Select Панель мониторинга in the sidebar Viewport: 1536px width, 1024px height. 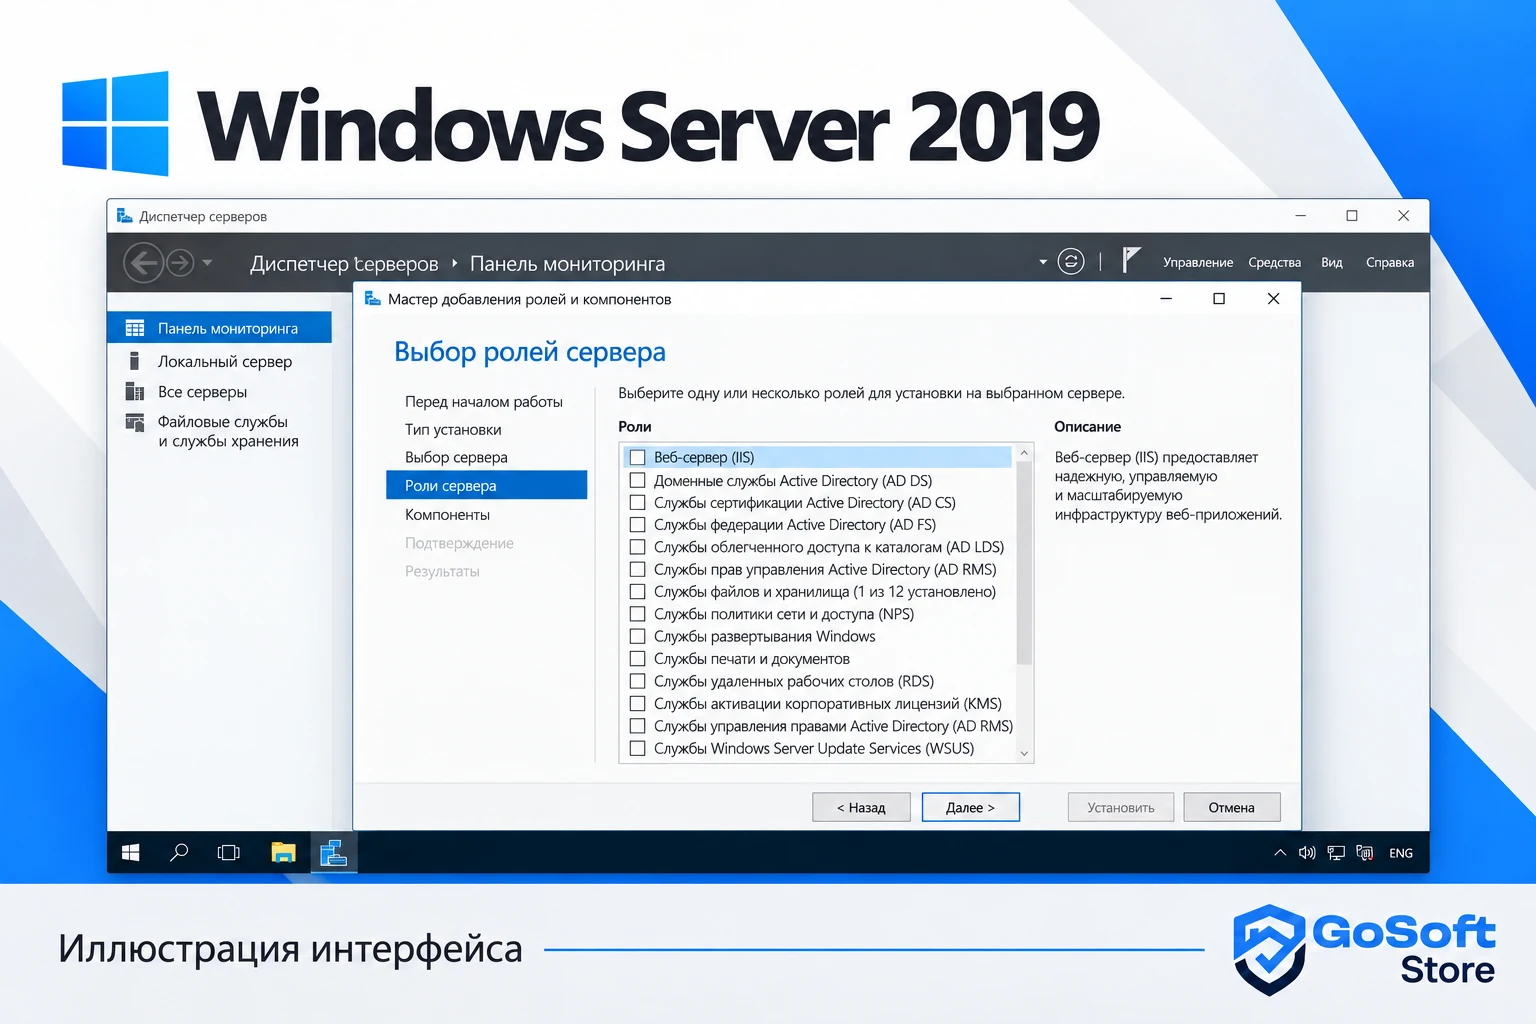pos(219,328)
